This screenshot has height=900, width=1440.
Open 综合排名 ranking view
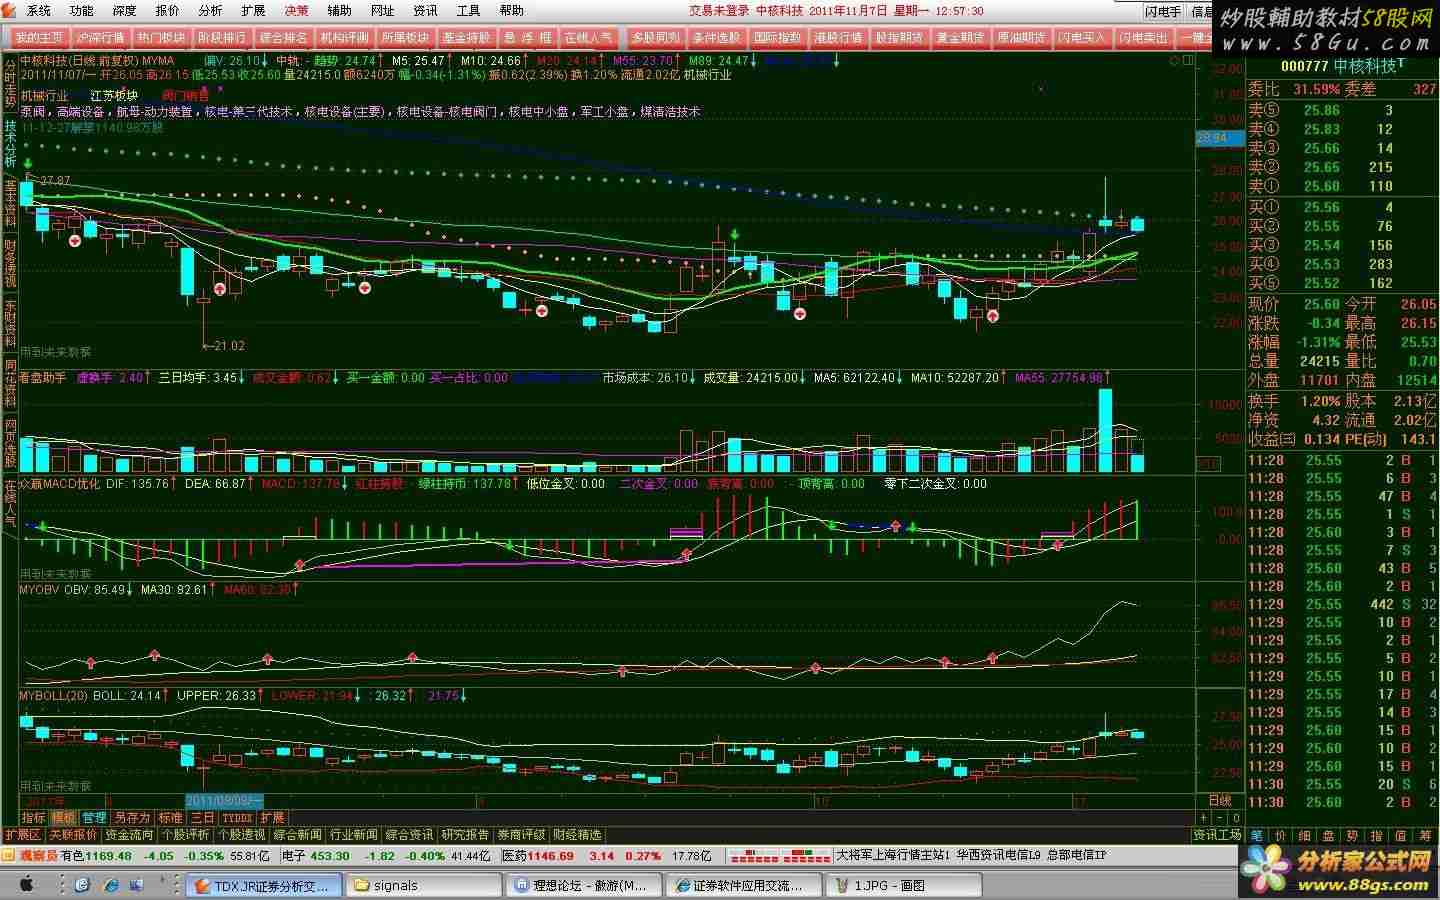[x=283, y=38]
